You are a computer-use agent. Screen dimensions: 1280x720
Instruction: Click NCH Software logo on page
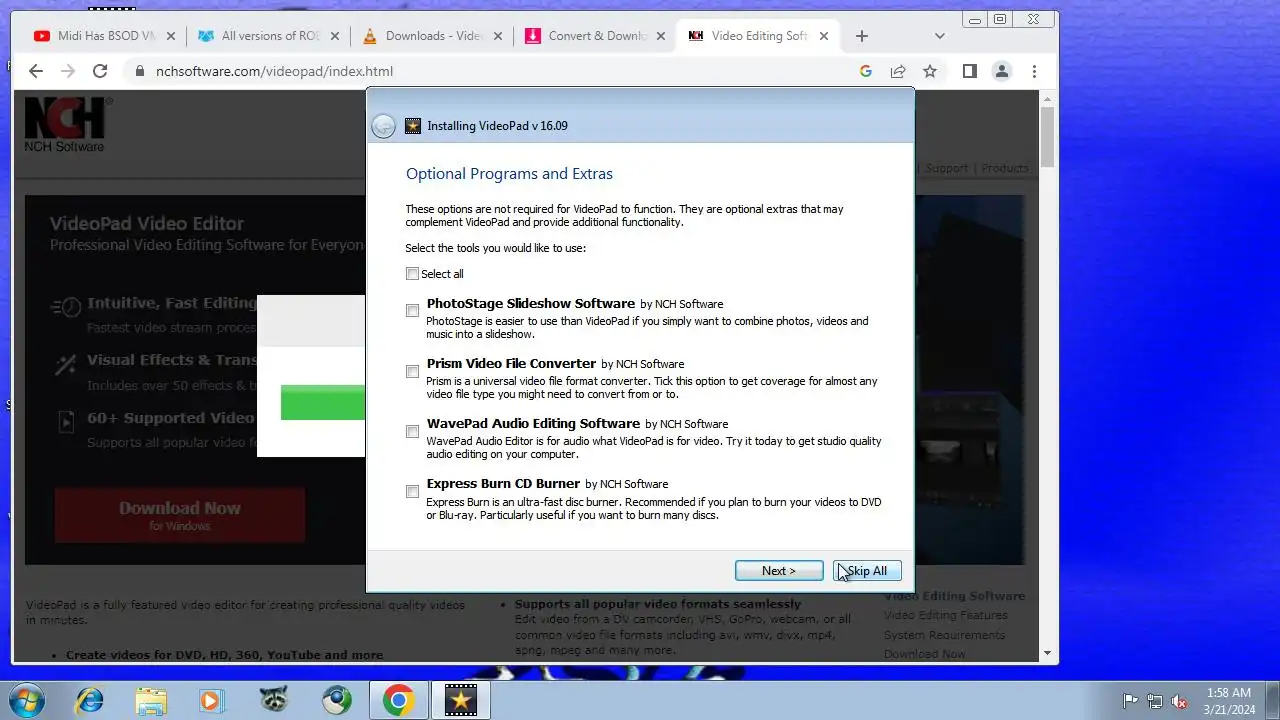tap(66, 124)
